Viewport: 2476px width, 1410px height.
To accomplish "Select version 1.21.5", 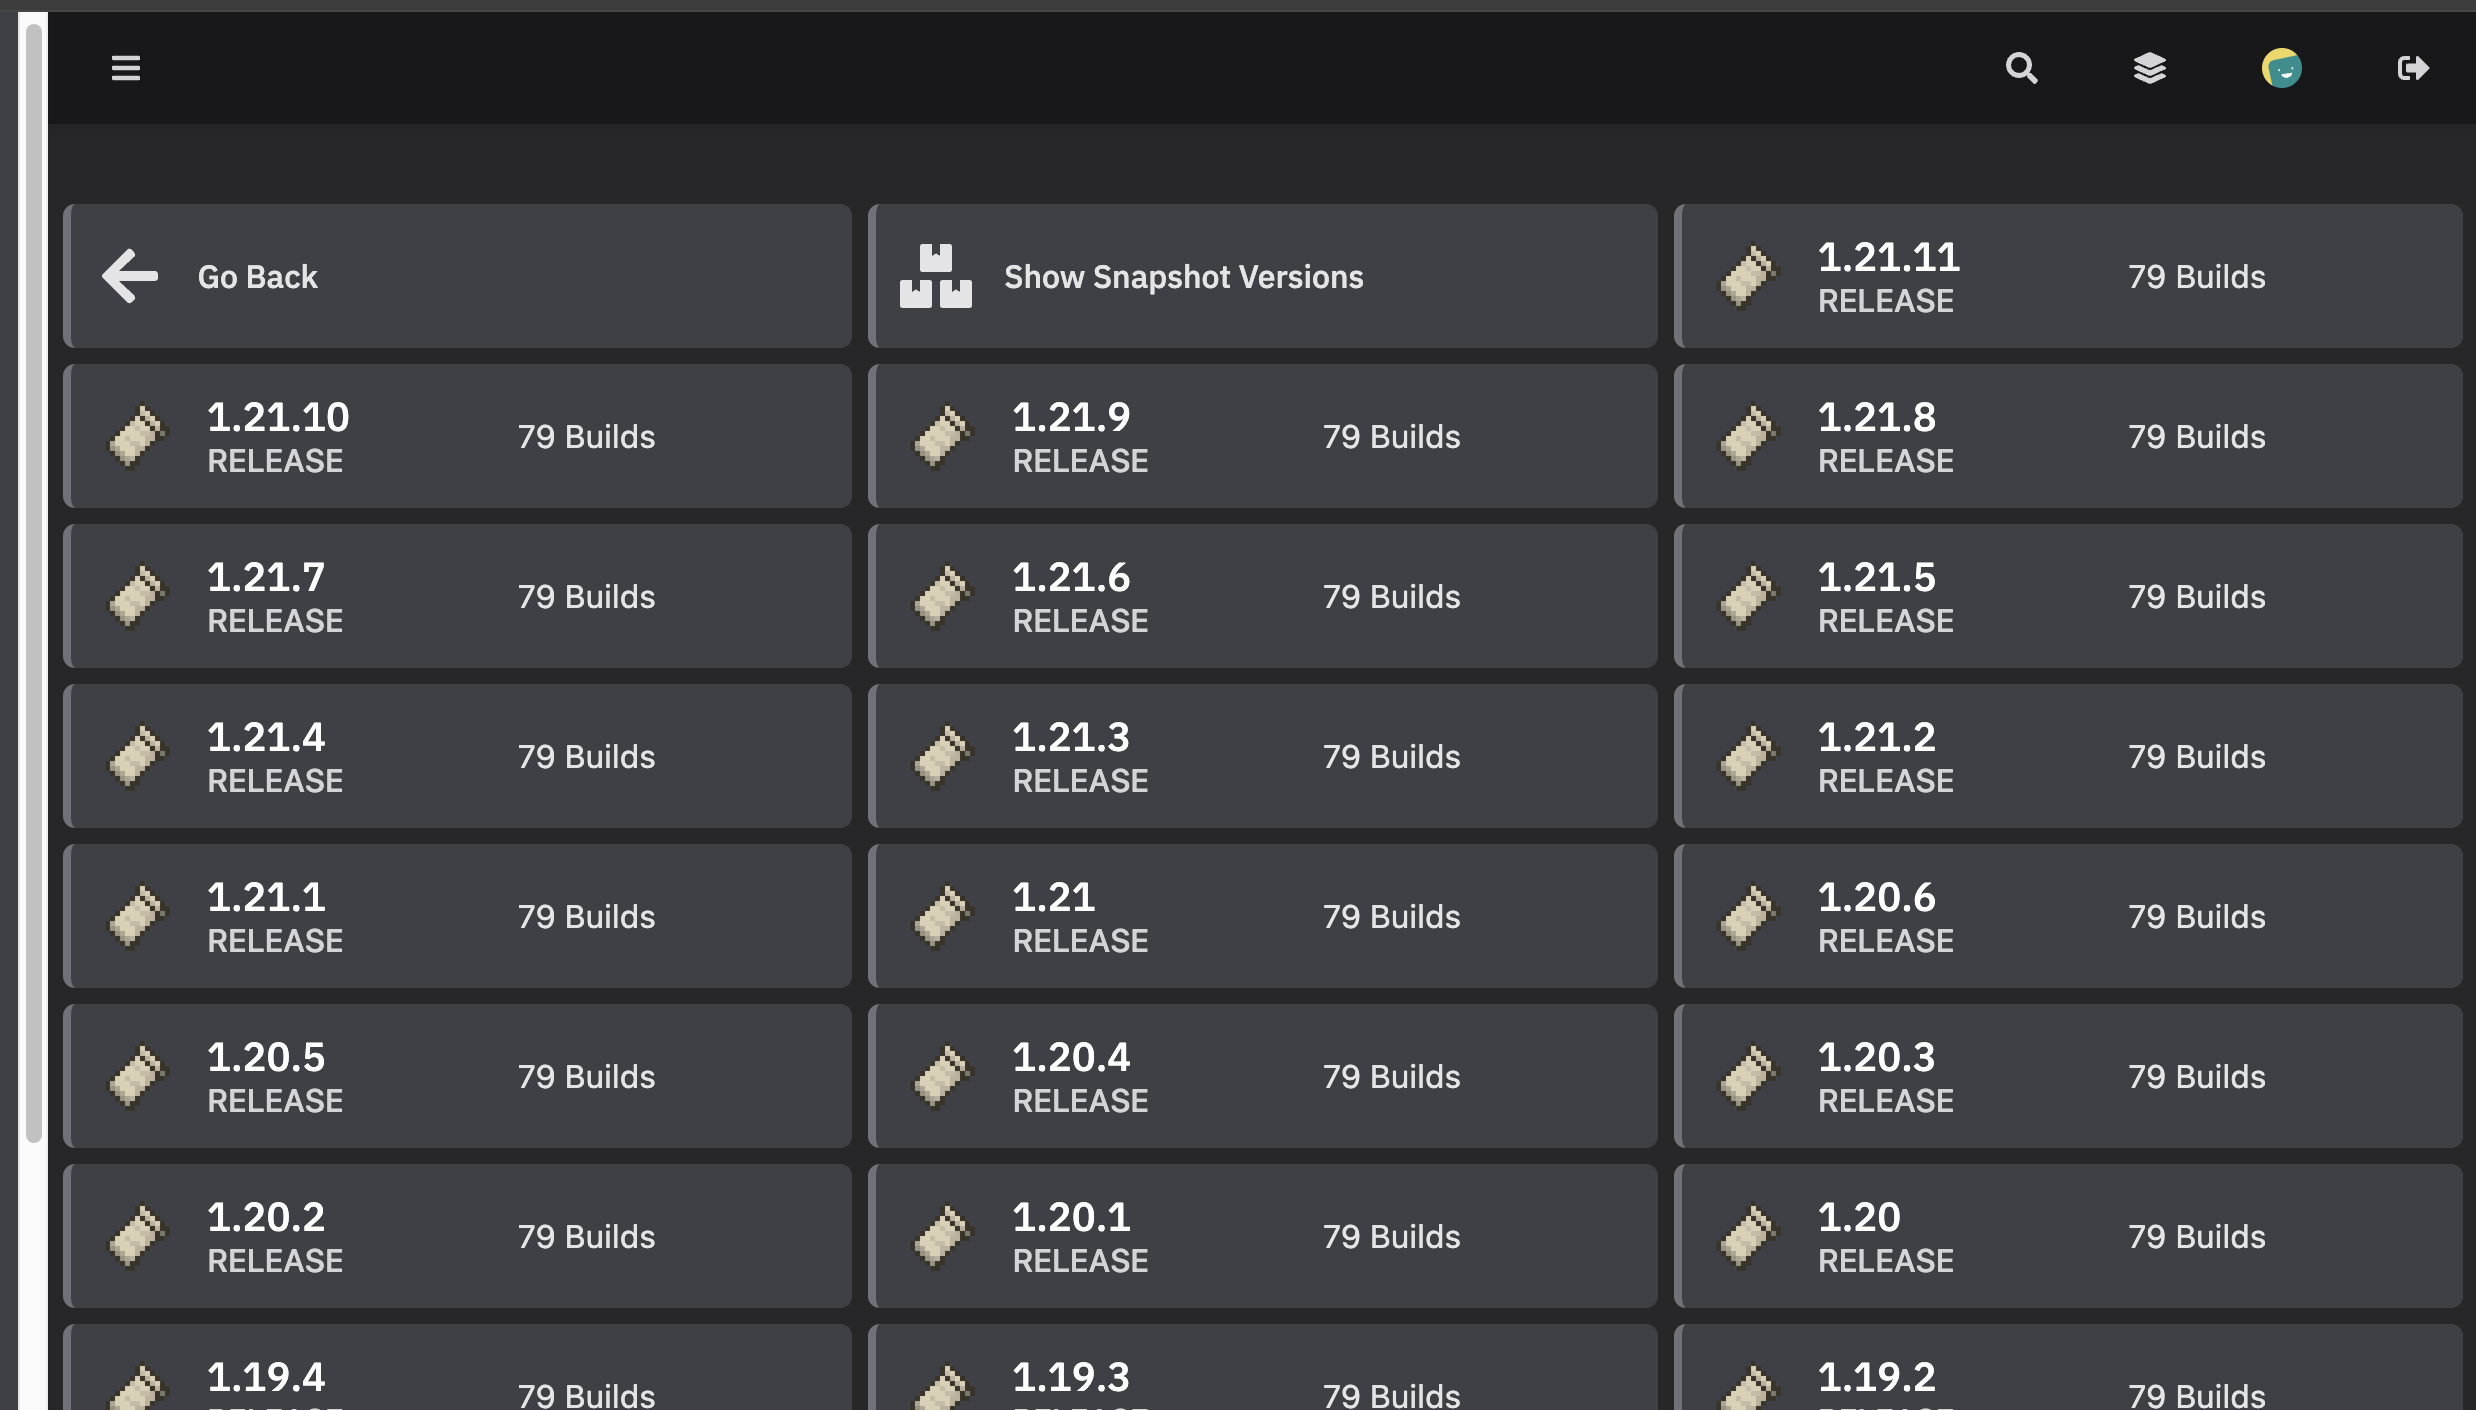I will [x=2069, y=596].
